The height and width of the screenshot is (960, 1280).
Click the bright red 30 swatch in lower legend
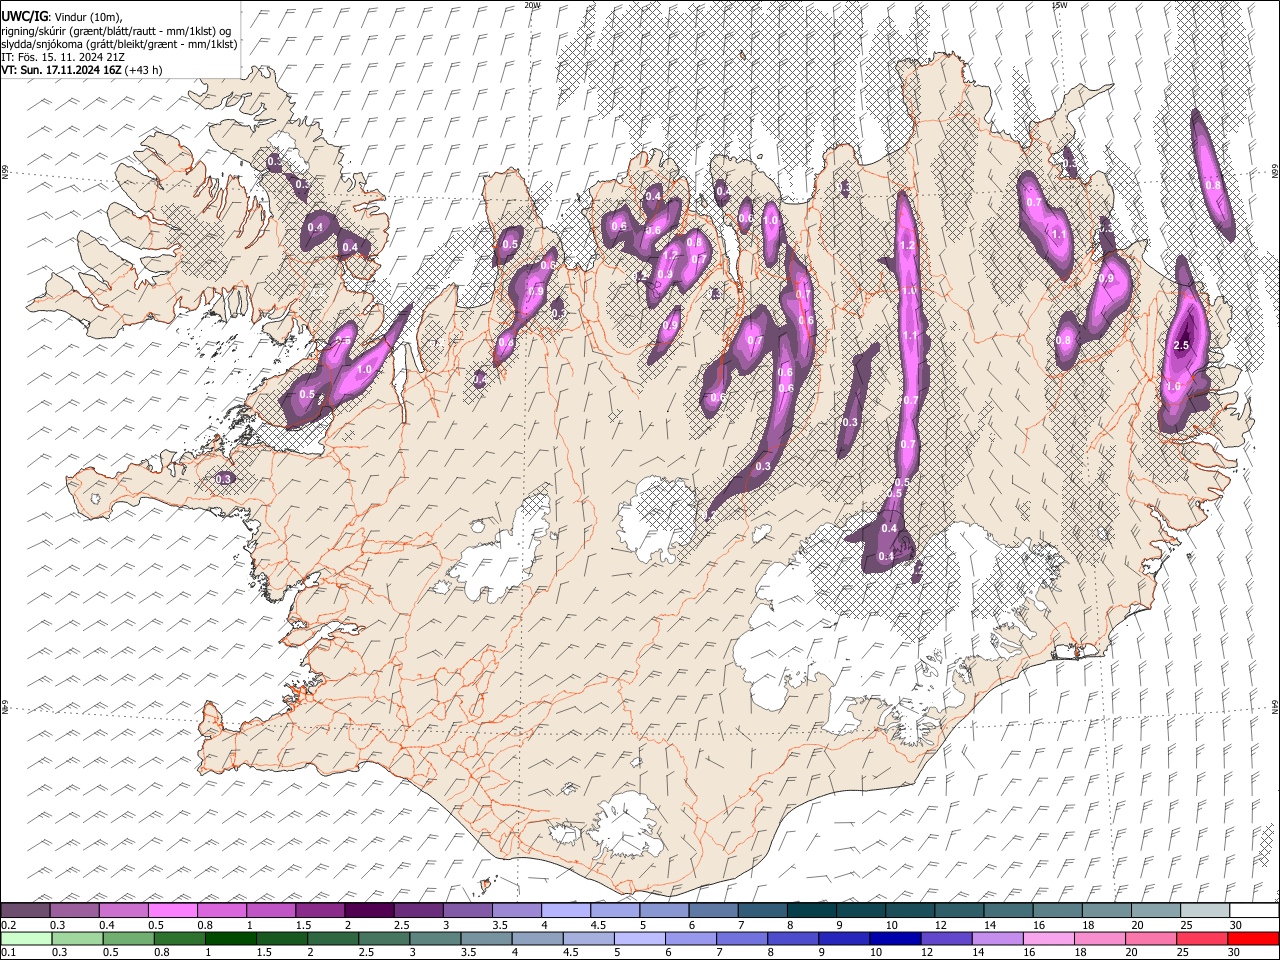point(1251,938)
